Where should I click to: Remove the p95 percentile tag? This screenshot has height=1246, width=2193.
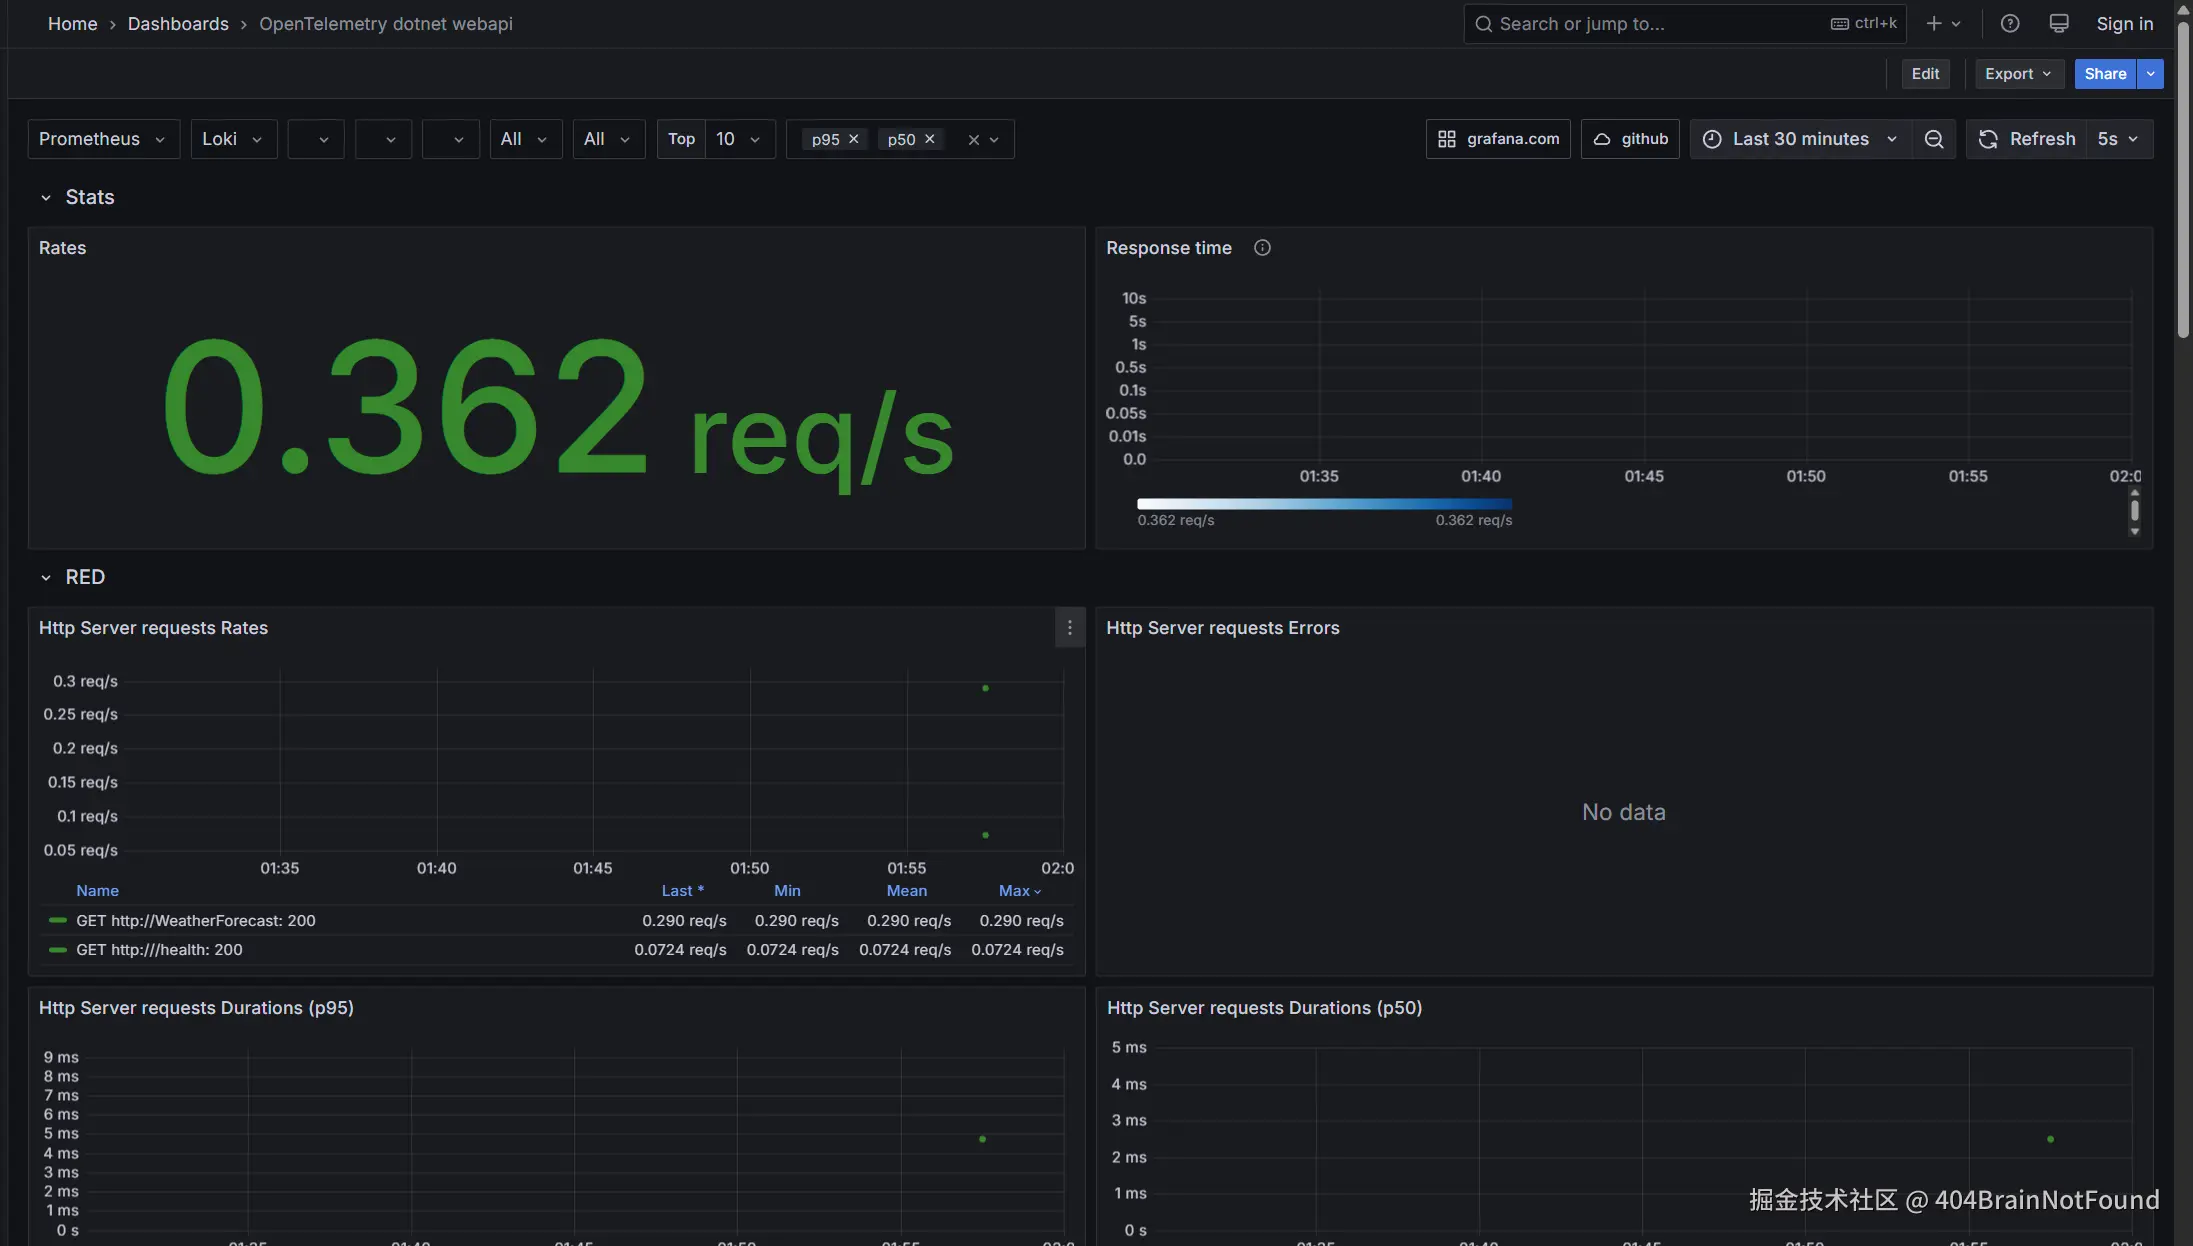coord(854,139)
